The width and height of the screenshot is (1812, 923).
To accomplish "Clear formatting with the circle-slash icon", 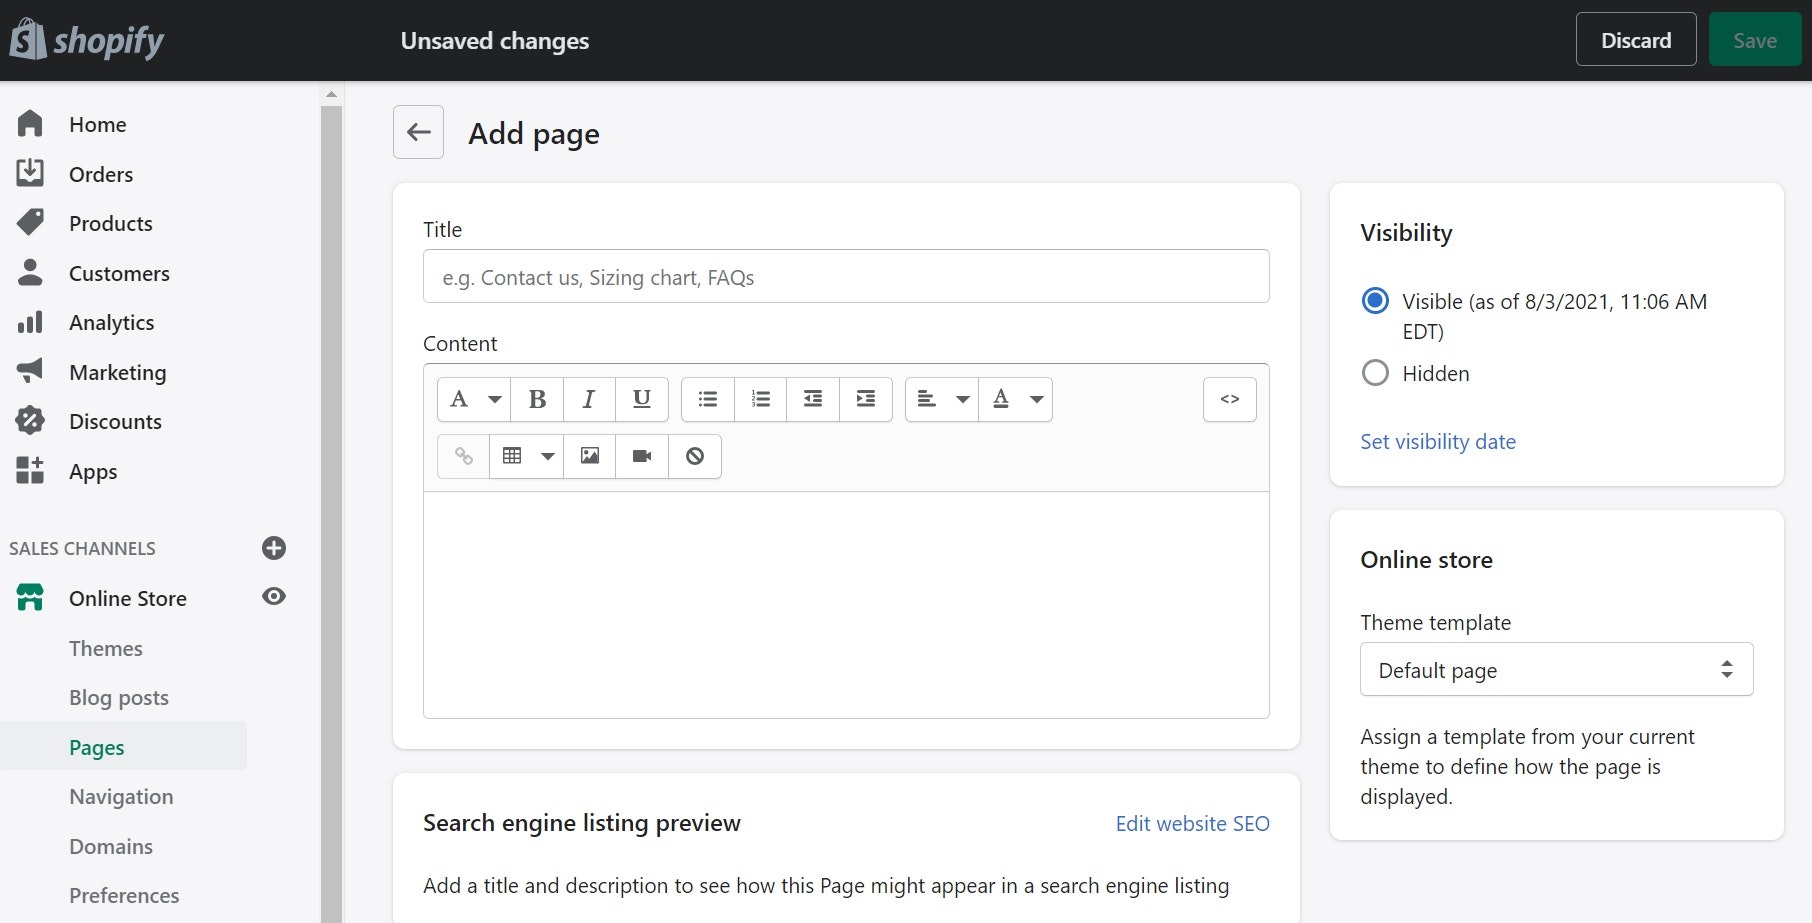I will tap(695, 456).
